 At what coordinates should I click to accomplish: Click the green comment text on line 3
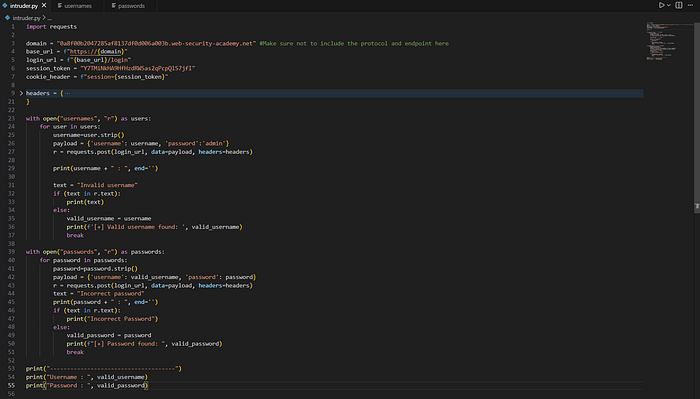click(x=354, y=43)
